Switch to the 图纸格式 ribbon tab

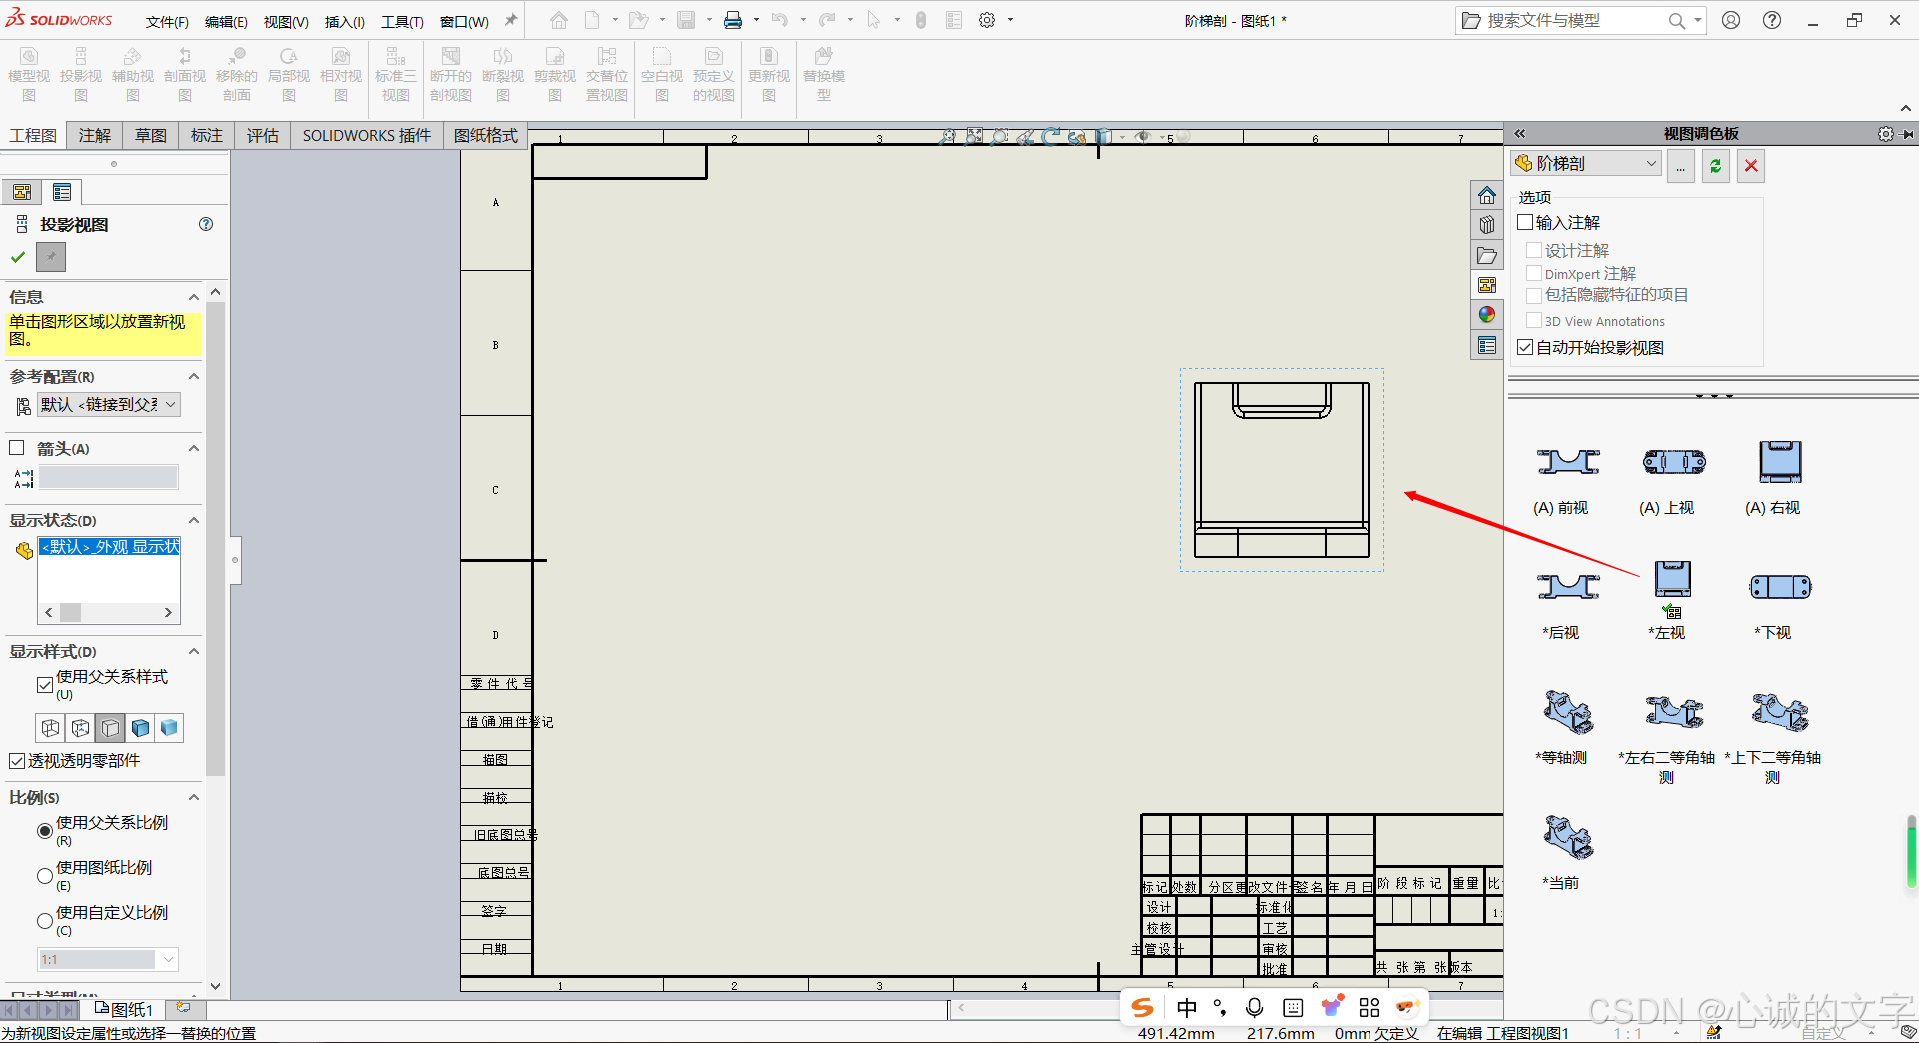click(x=486, y=135)
